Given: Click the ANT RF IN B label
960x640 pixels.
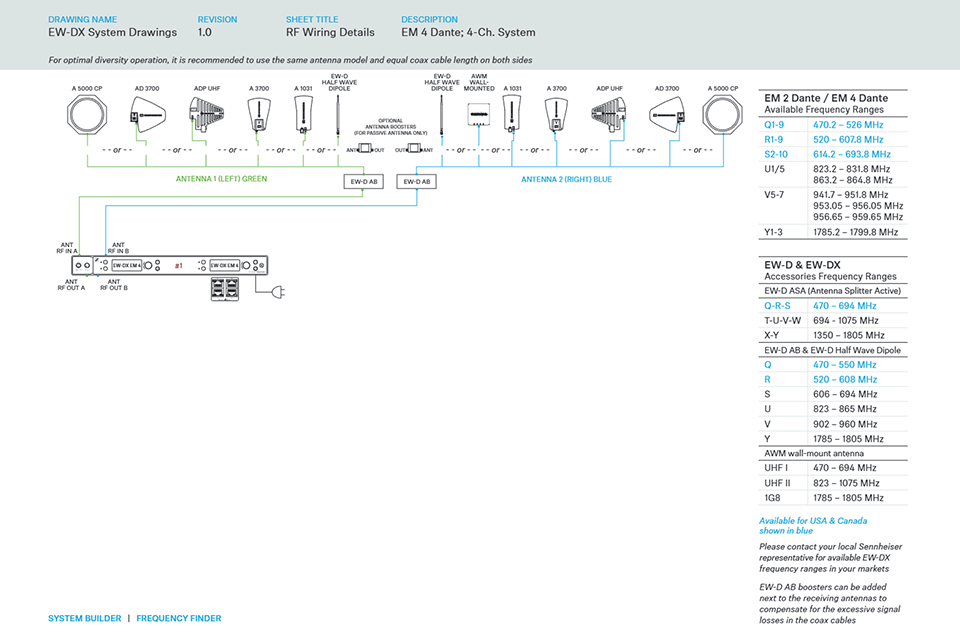Looking at the screenshot, I should pyautogui.click(x=118, y=248).
